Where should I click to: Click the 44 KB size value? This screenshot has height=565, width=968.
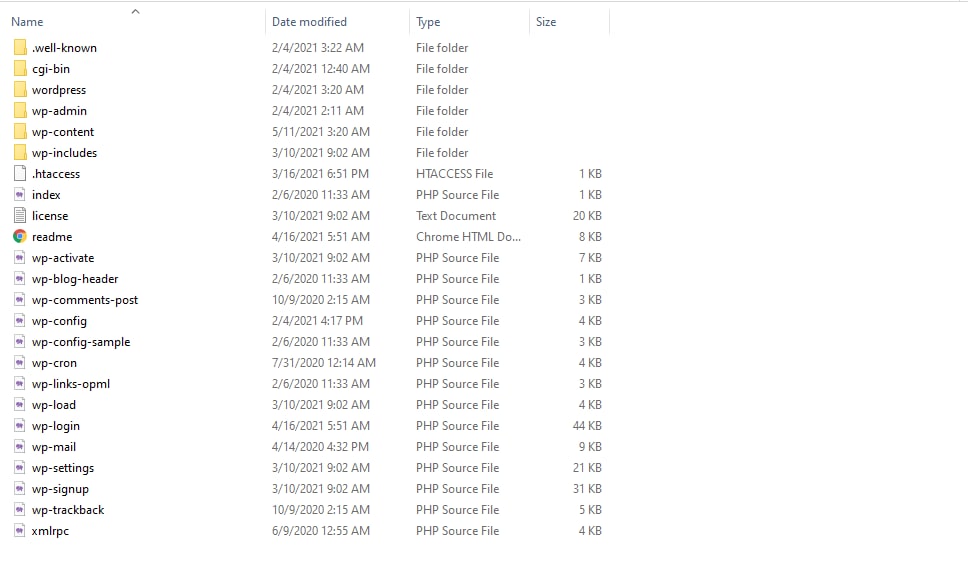click(x=587, y=426)
